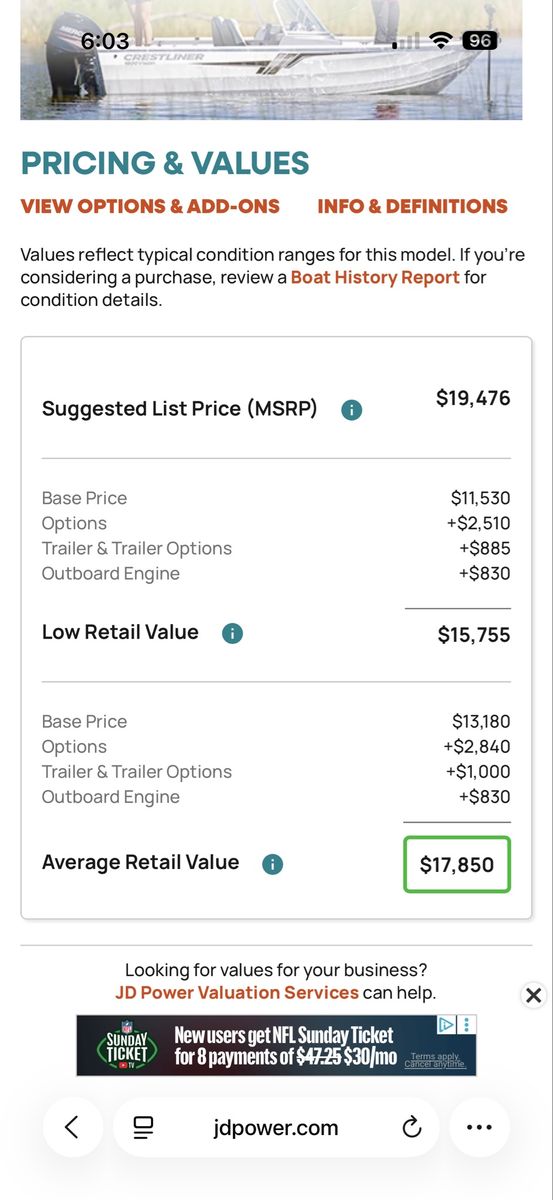The width and height of the screenshot is (553, 1200).
Task: Open Info & Definitions link
Action: [x=412, y=207]
